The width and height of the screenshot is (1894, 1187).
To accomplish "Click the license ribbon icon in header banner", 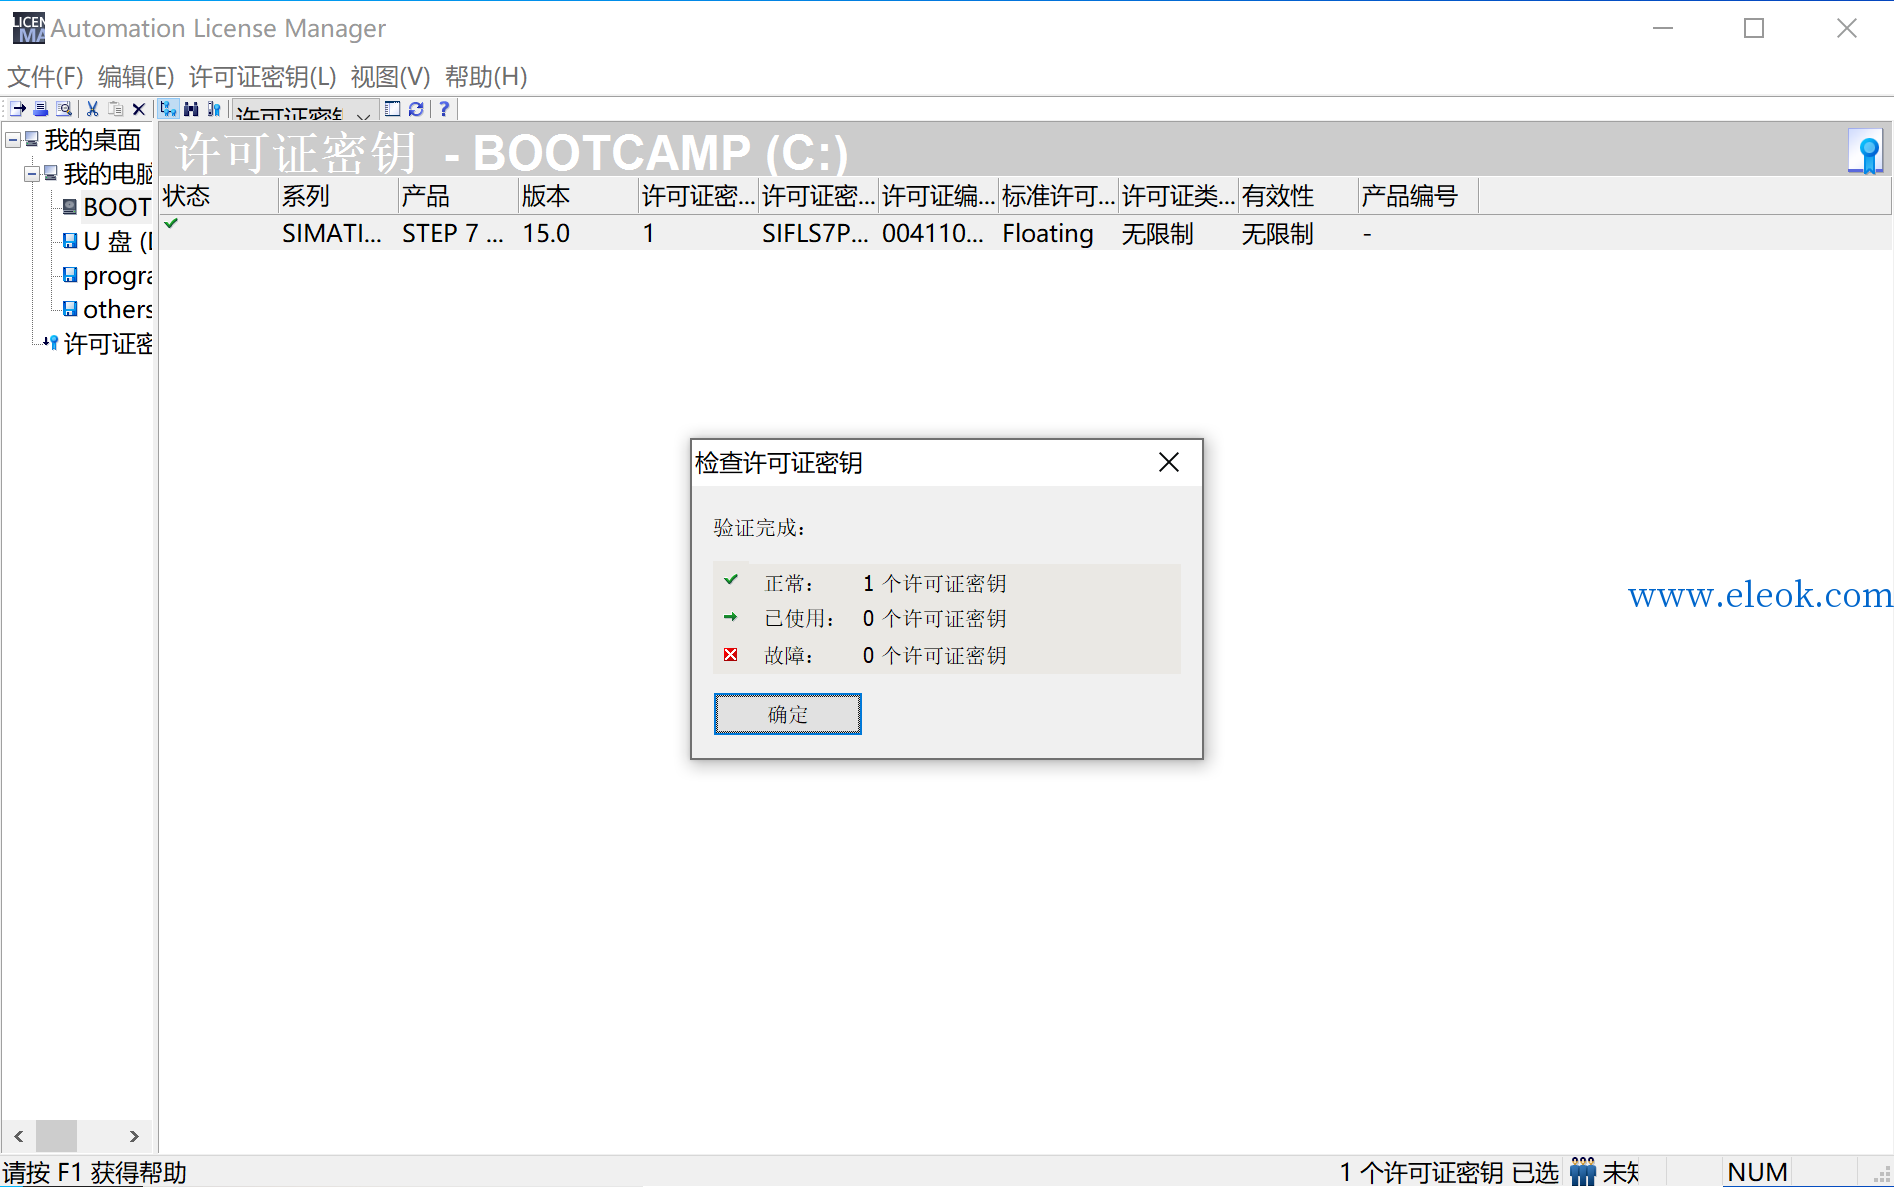I will pyautogui.click(x=1866, y=152).
